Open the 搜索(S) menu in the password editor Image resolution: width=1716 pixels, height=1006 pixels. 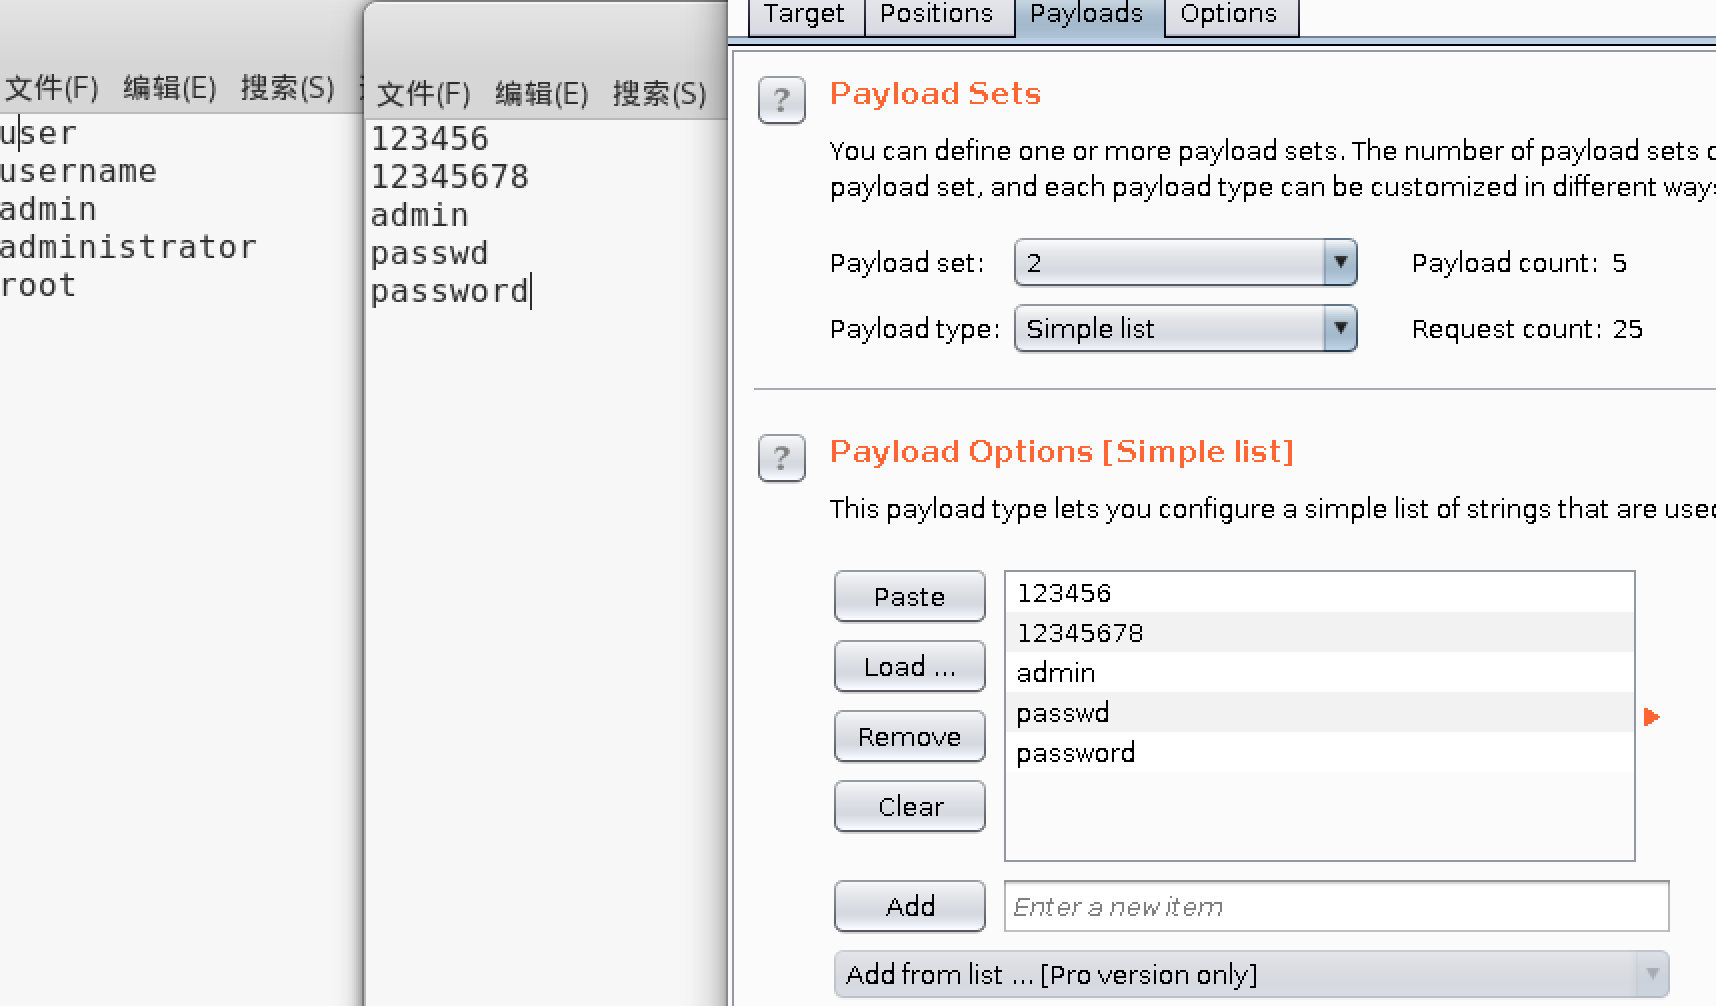(660, 94)
